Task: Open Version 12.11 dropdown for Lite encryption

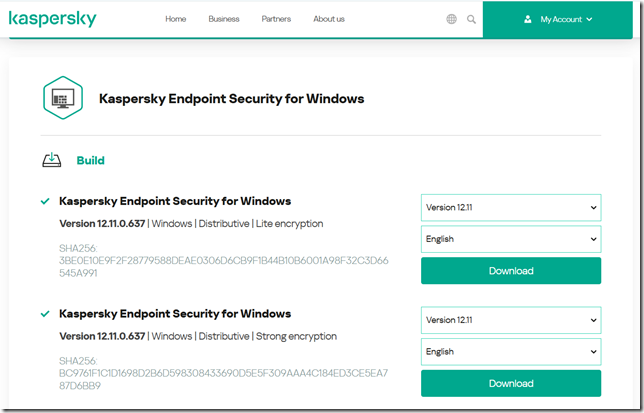Action: tap(510, 207)
